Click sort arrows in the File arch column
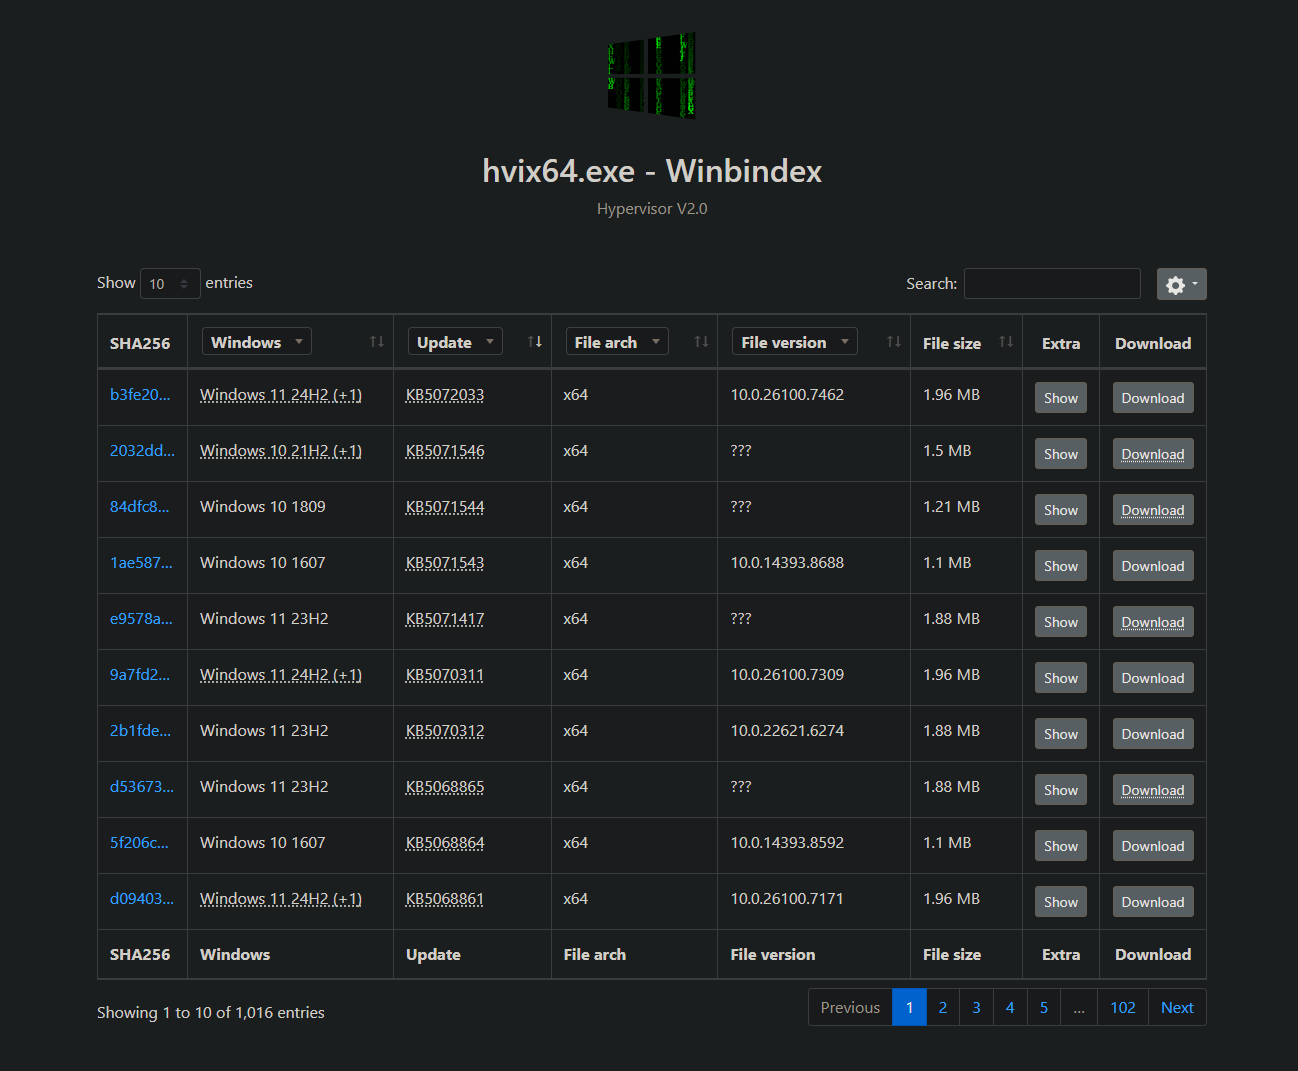The height and width of the screenshot is (1071, 1298). pos(701,342)
